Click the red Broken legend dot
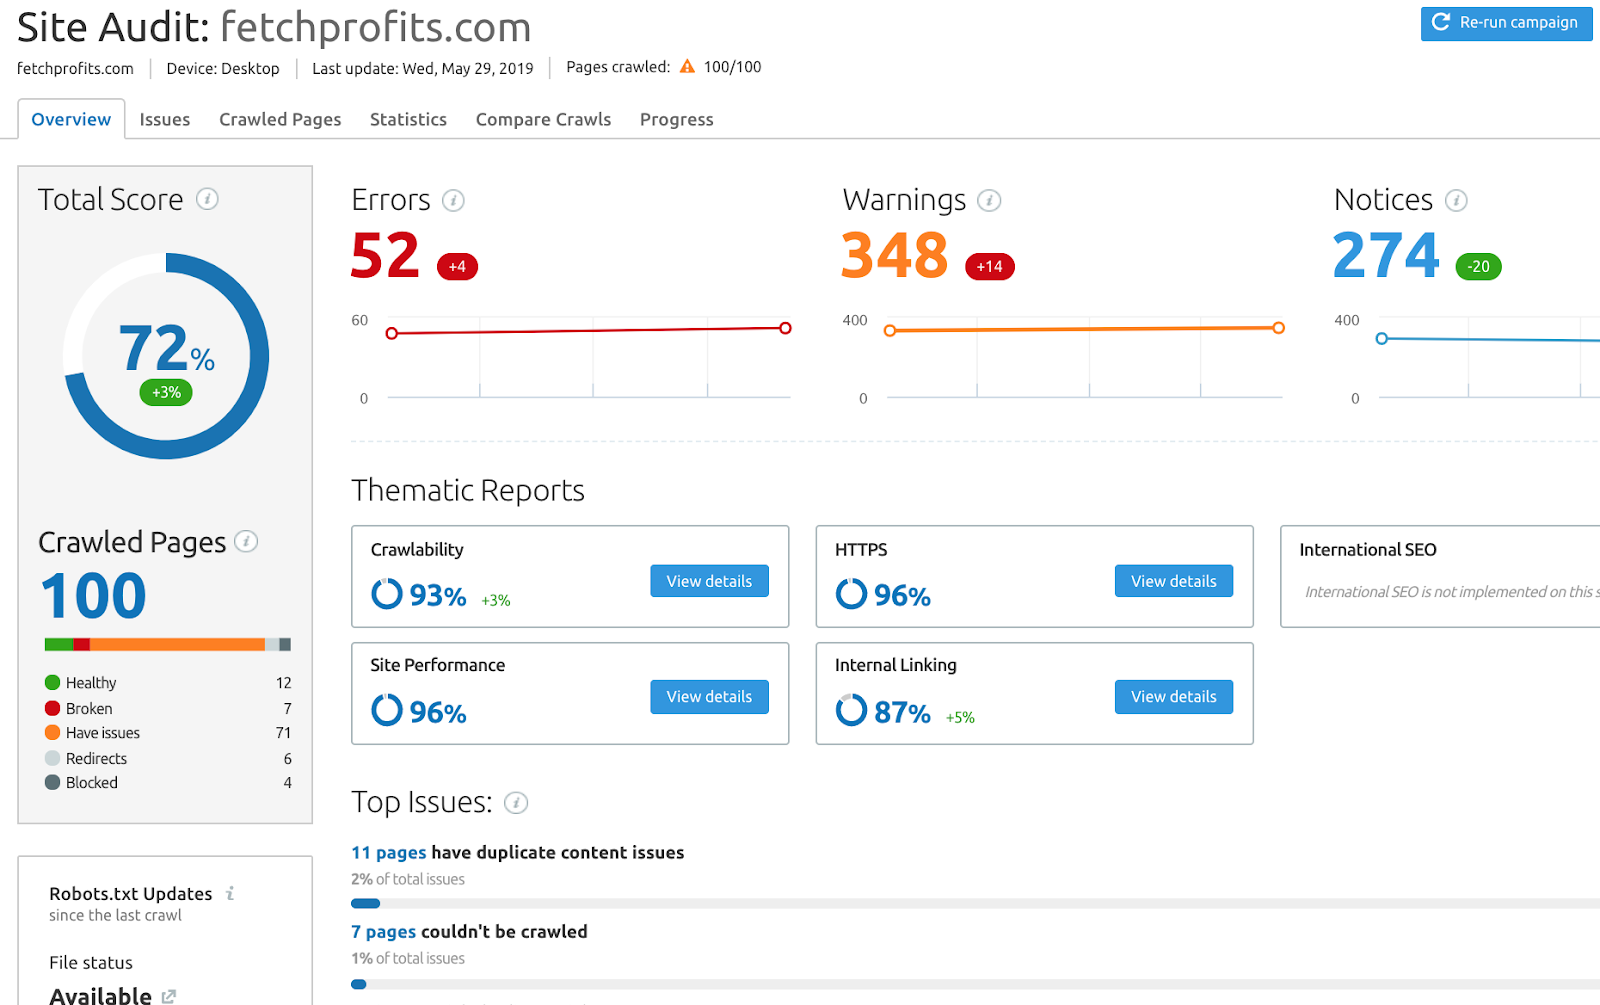Image resolution: width=1600 pixels, height=1005 pixels. 53,708
